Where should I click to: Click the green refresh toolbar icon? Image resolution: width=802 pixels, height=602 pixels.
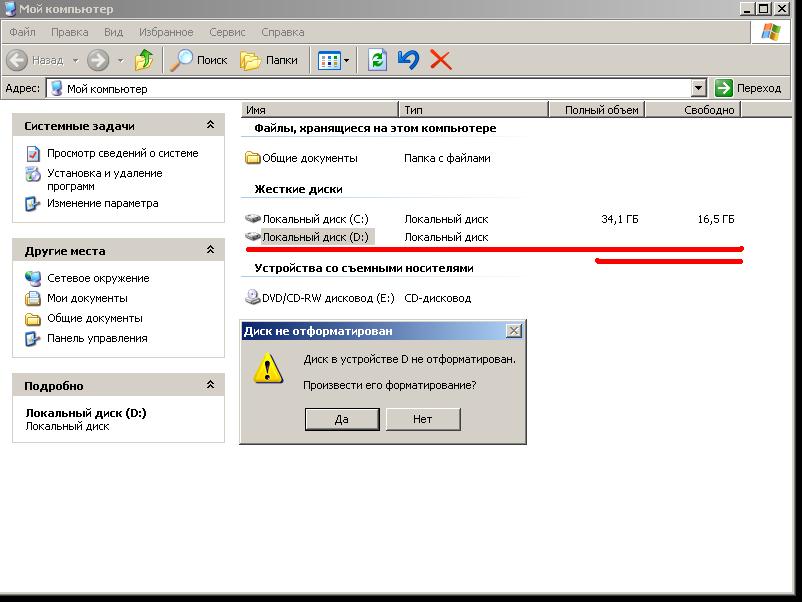[x=377, y=60]
